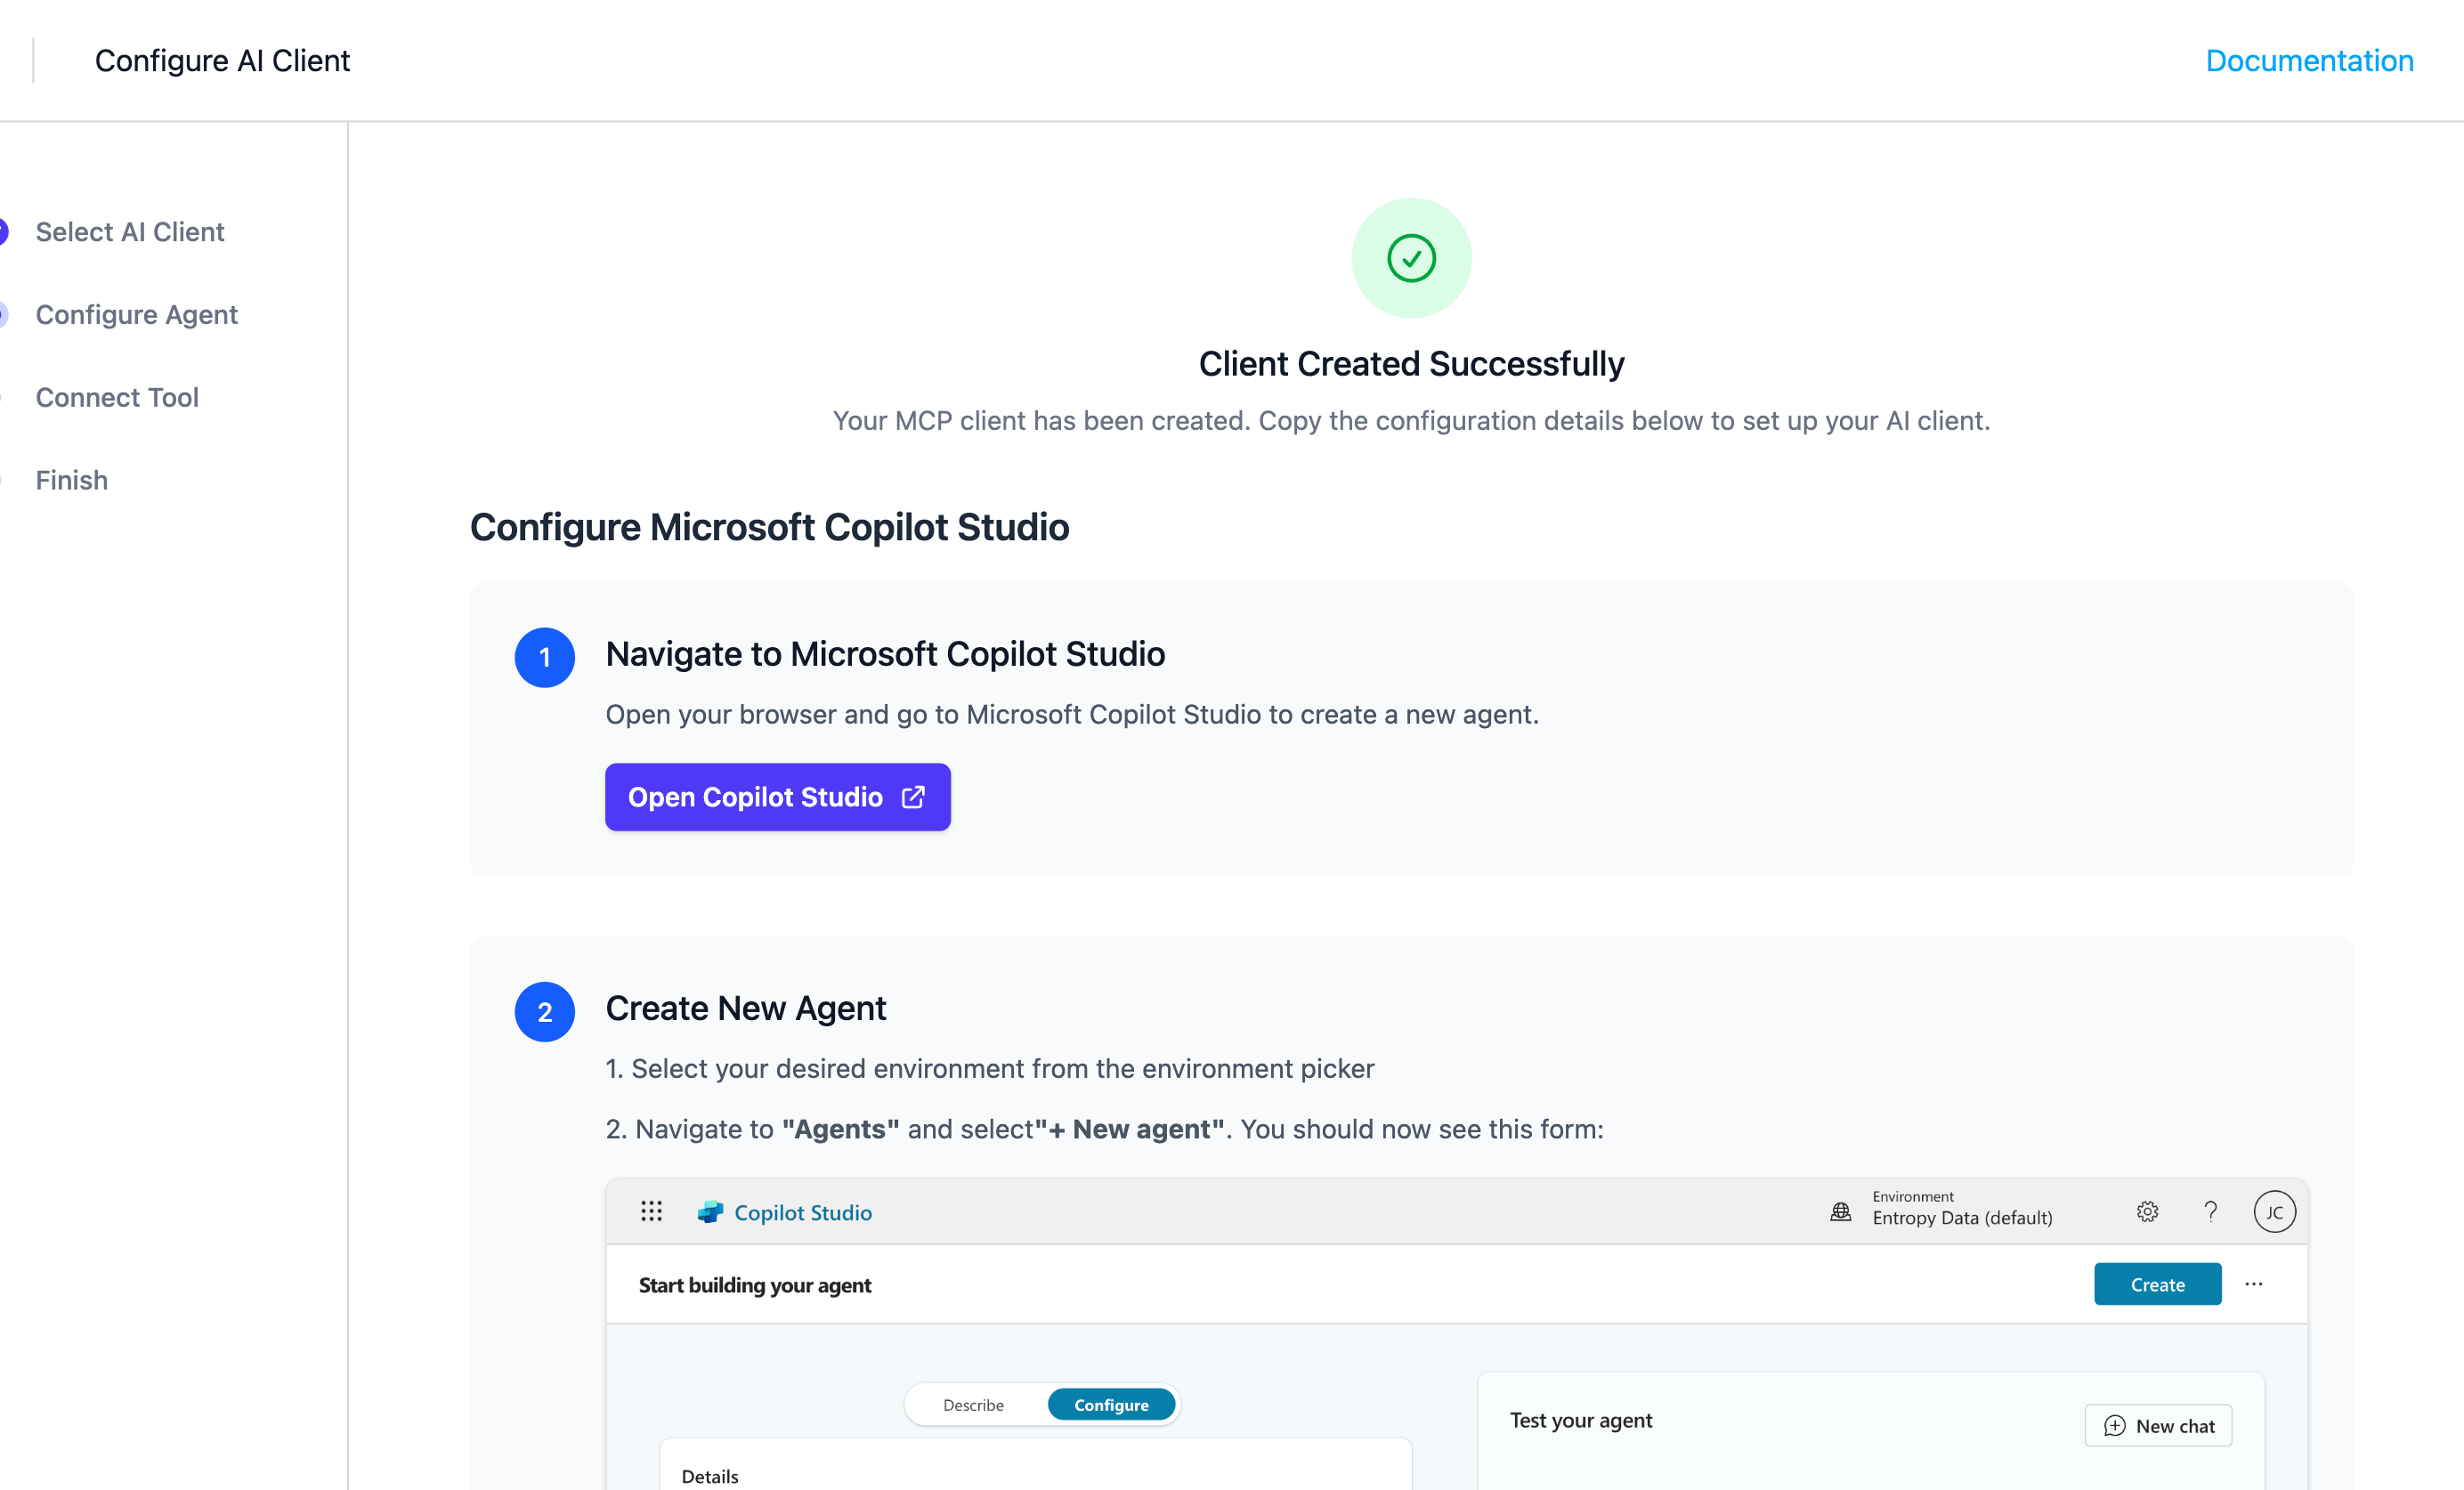Click the environment globe icon
The image size is (2464, 1490).
[1841, 1211]
